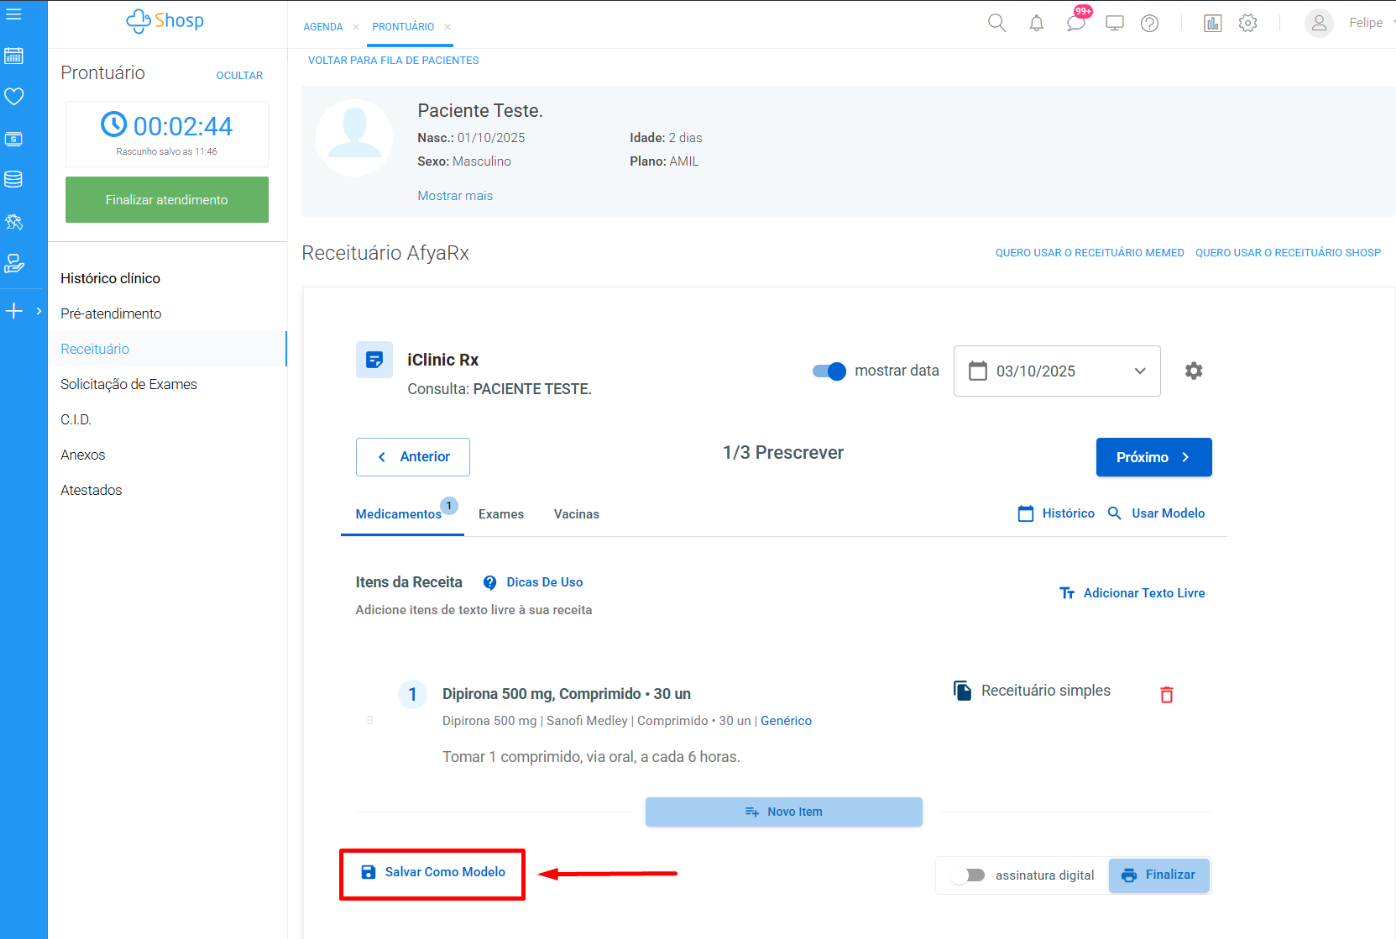Click the search magnifier icon in header
Screen dimensions: 1396x939
[x=996, y=23]
